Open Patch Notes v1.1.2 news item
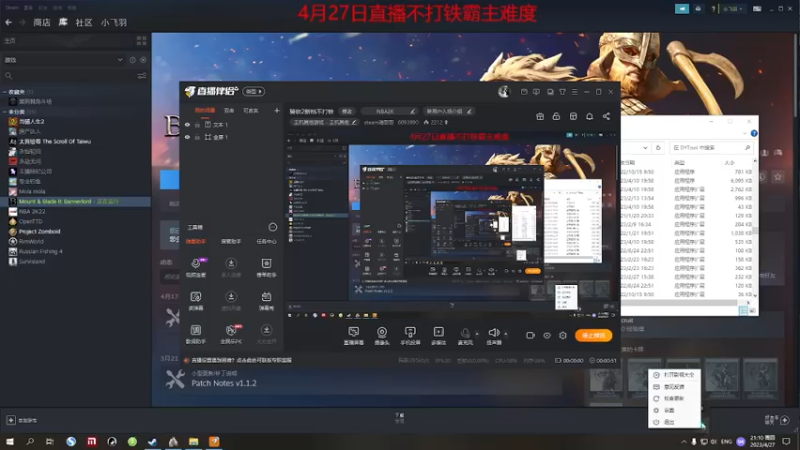Screen dimensions: 800x450 224,383
